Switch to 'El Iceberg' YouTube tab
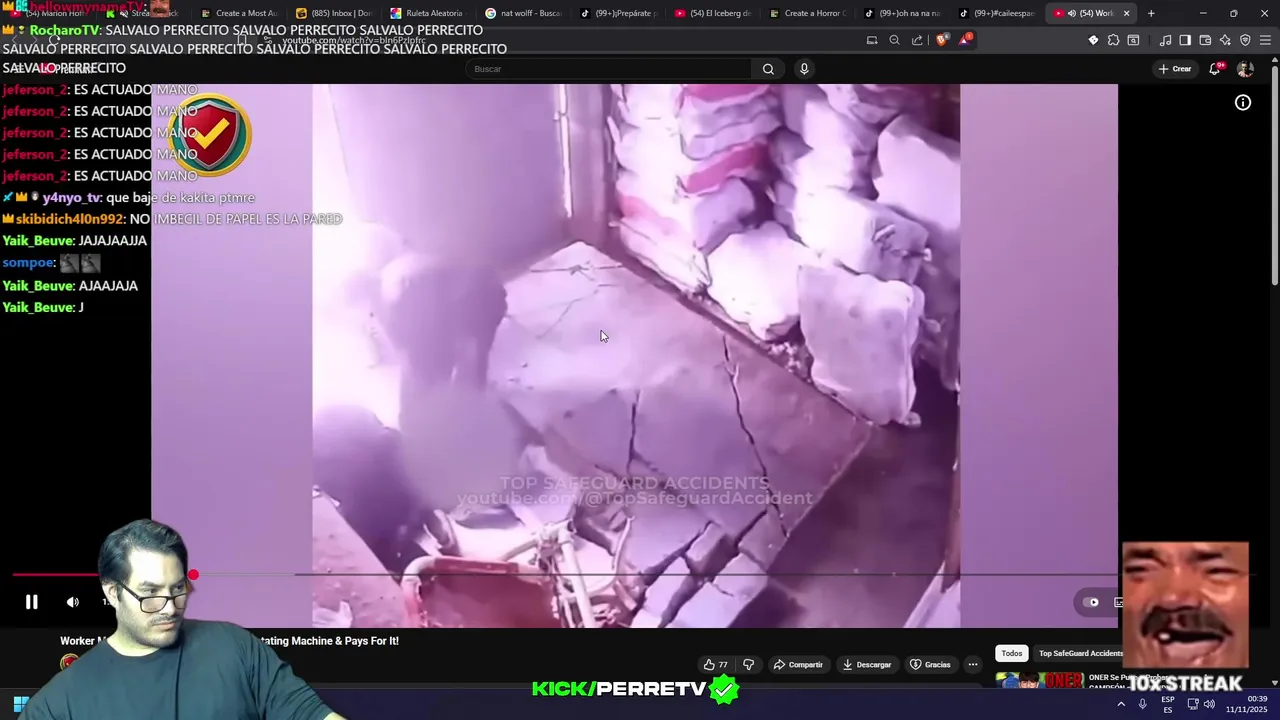Image resolution: width=1280 pixels, height=720 pixels. [x=714, y=13]
